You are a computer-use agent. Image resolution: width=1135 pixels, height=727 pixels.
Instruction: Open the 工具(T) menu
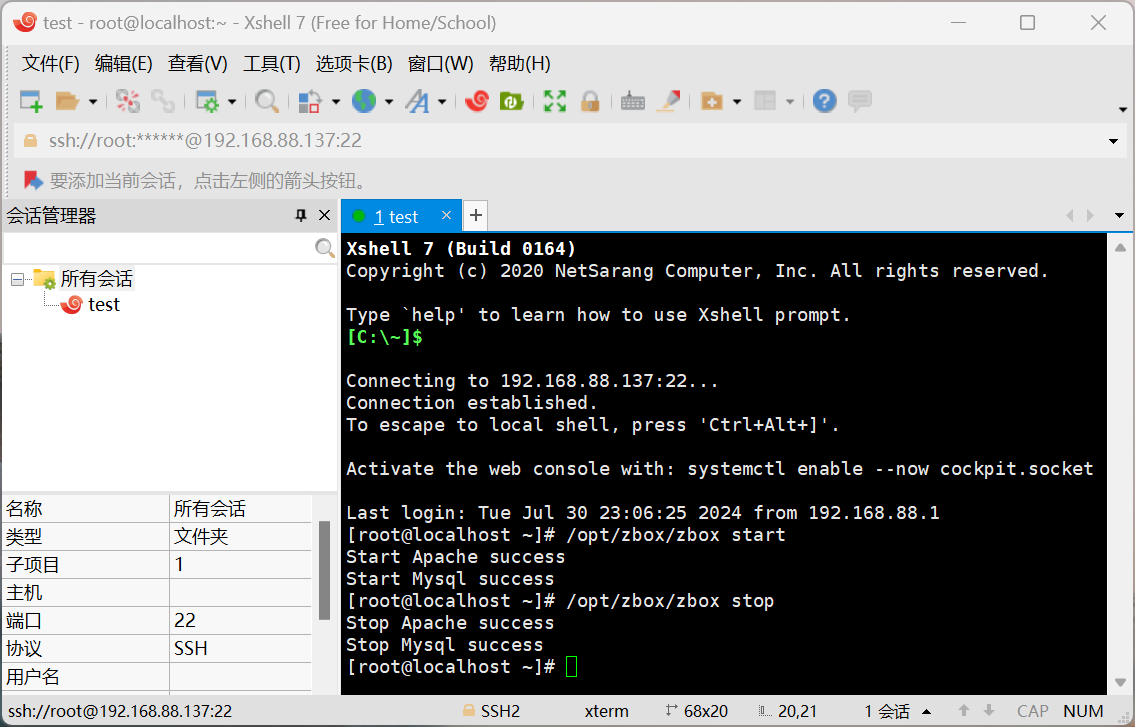271,64
